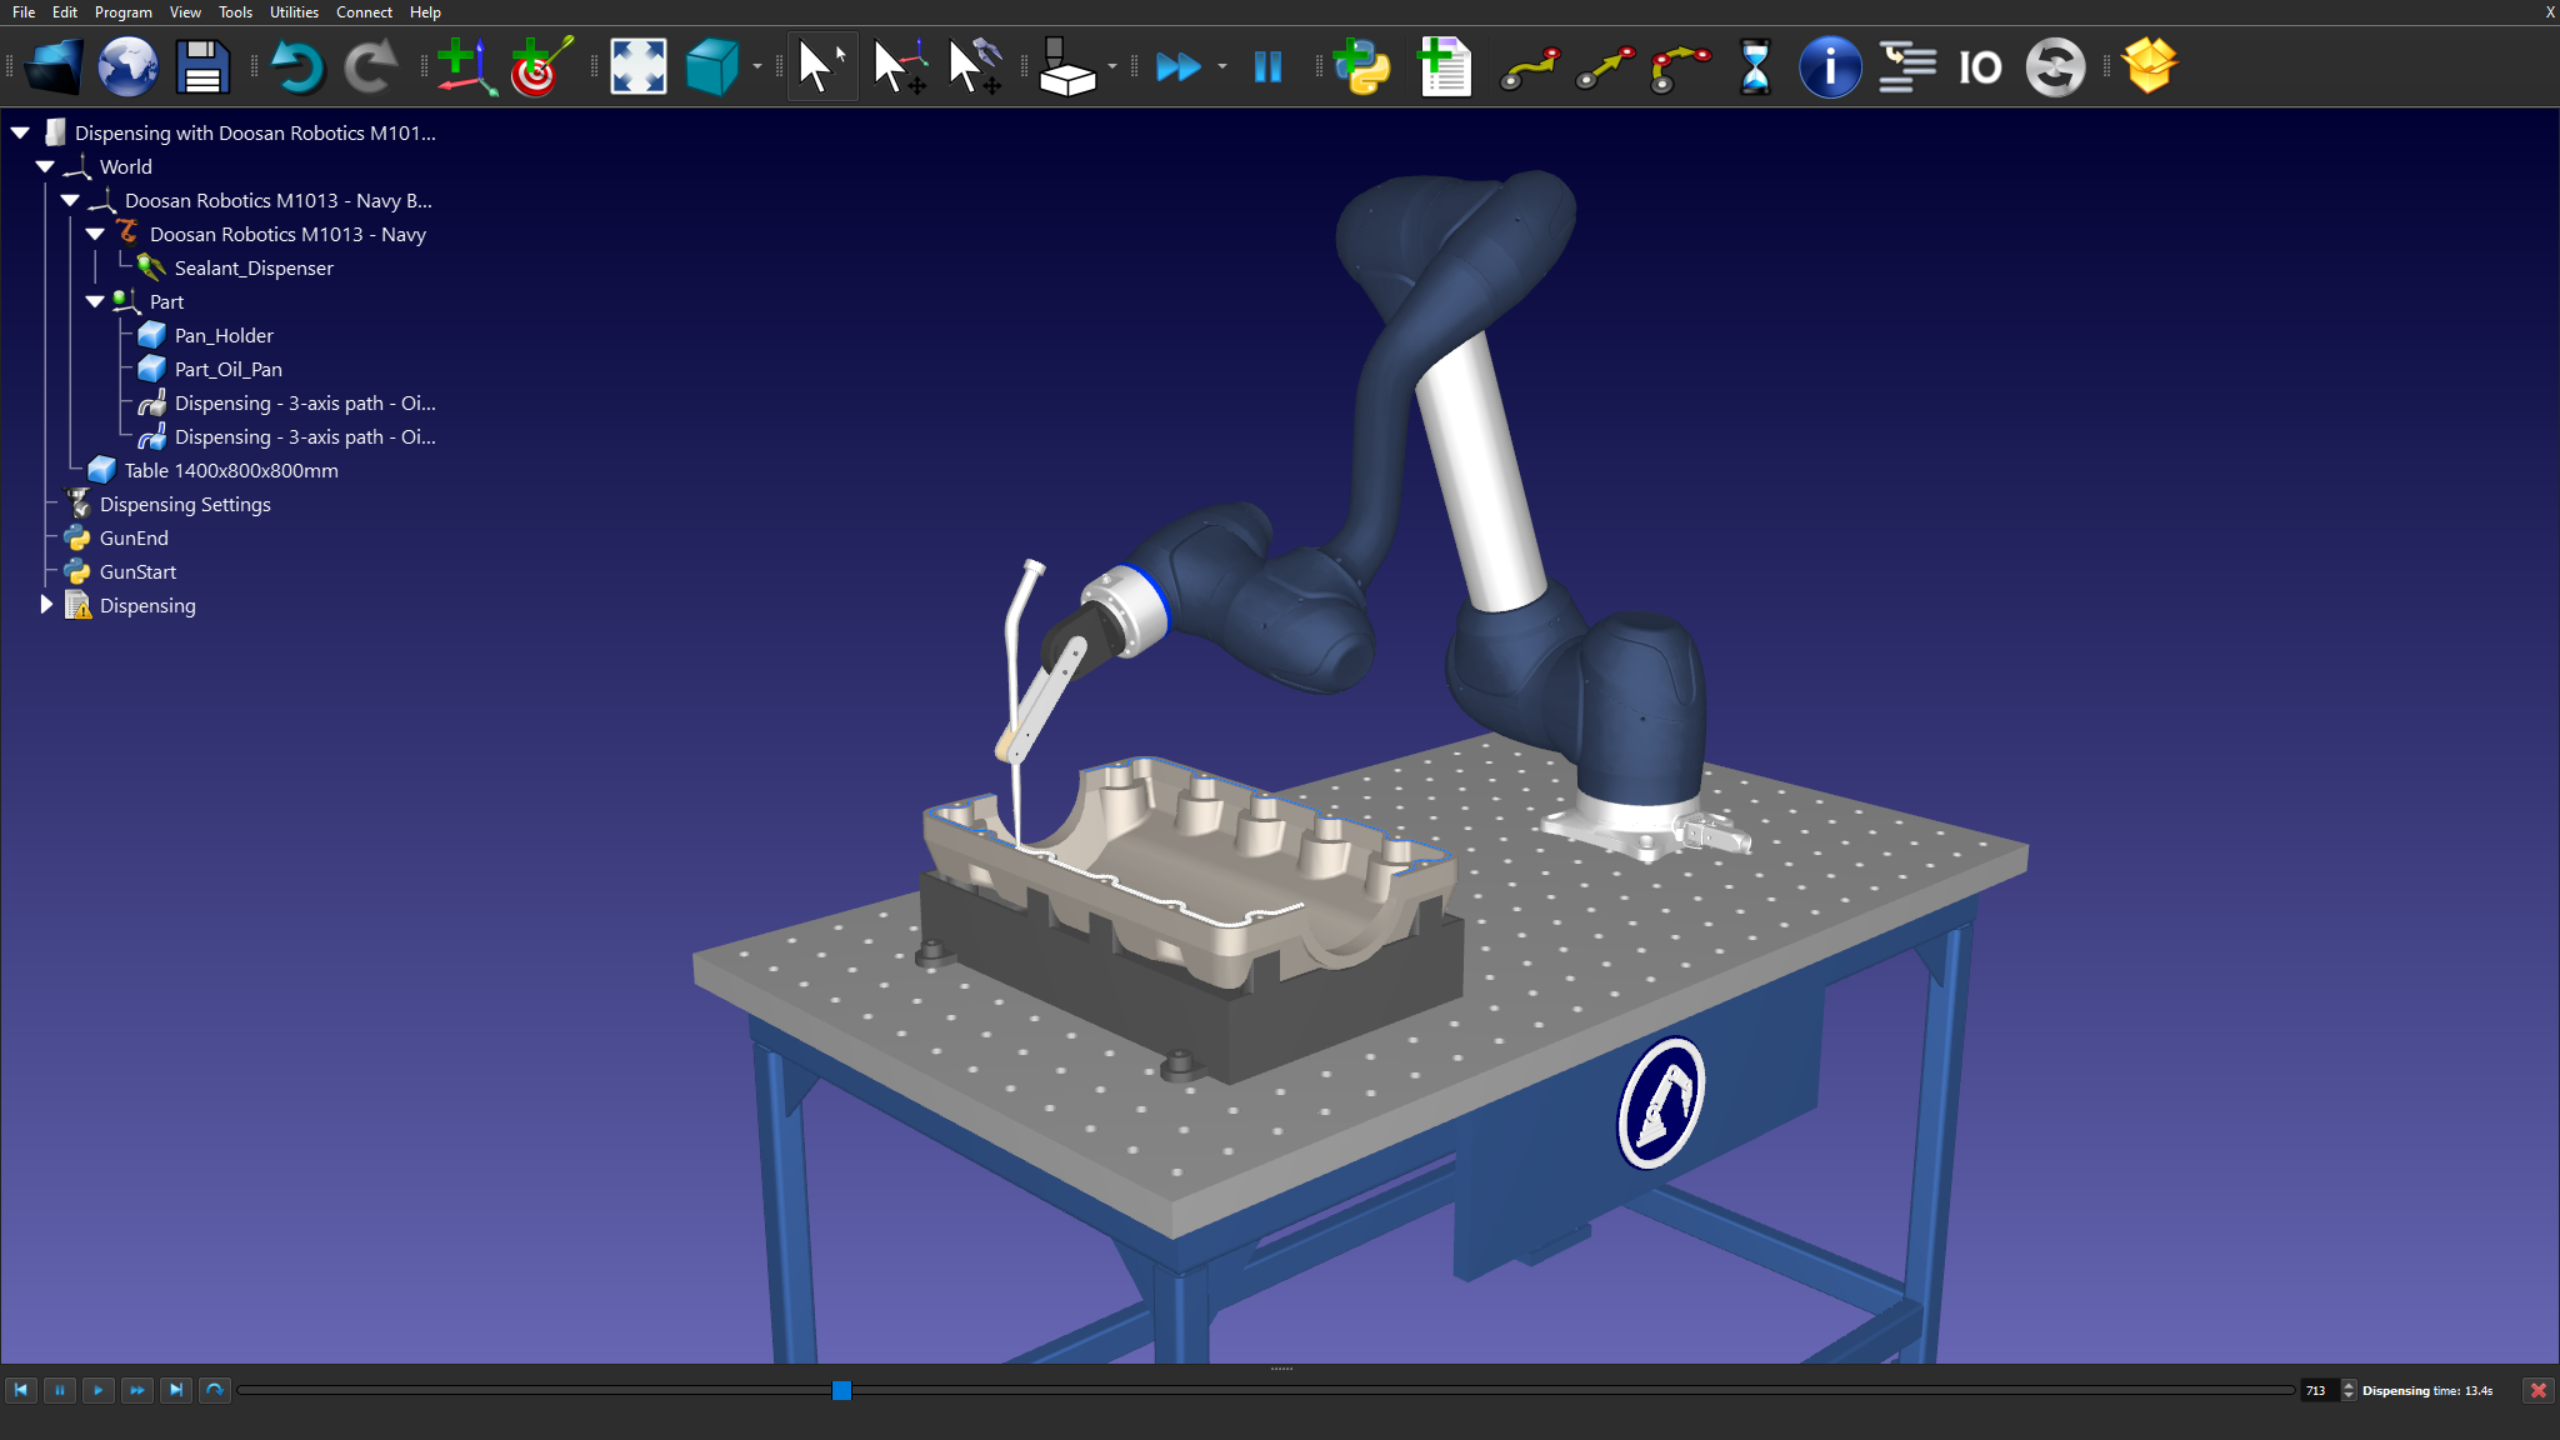The width and height of the screenshot is (2560, 1440).
Task: Open the online library globe icon
Action: click(128, 67)
